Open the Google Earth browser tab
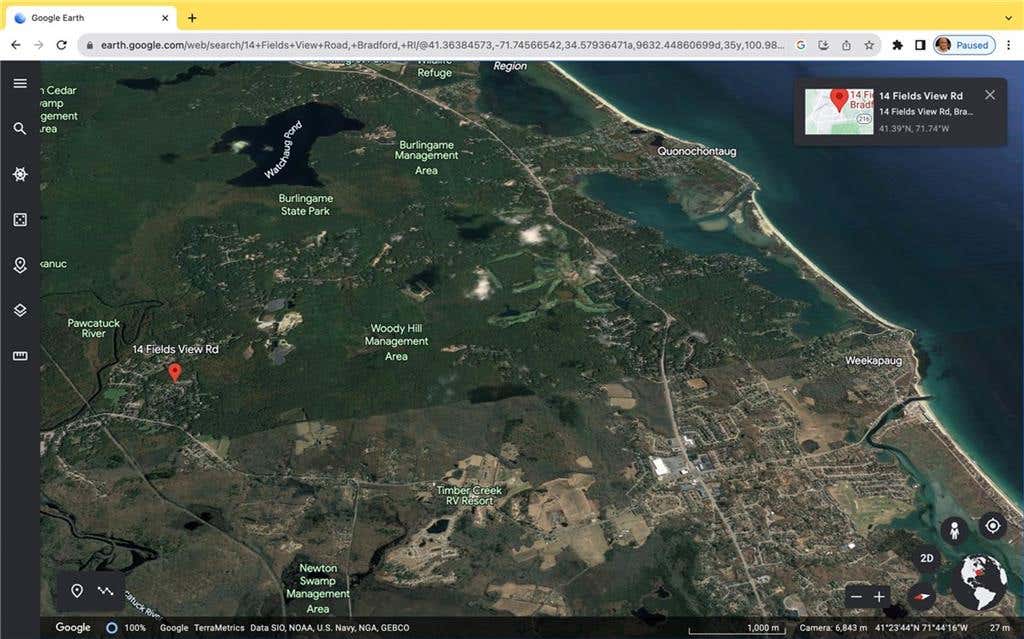Image resolution: width=1024 pixels, height=639 pixels. [91, 18]
